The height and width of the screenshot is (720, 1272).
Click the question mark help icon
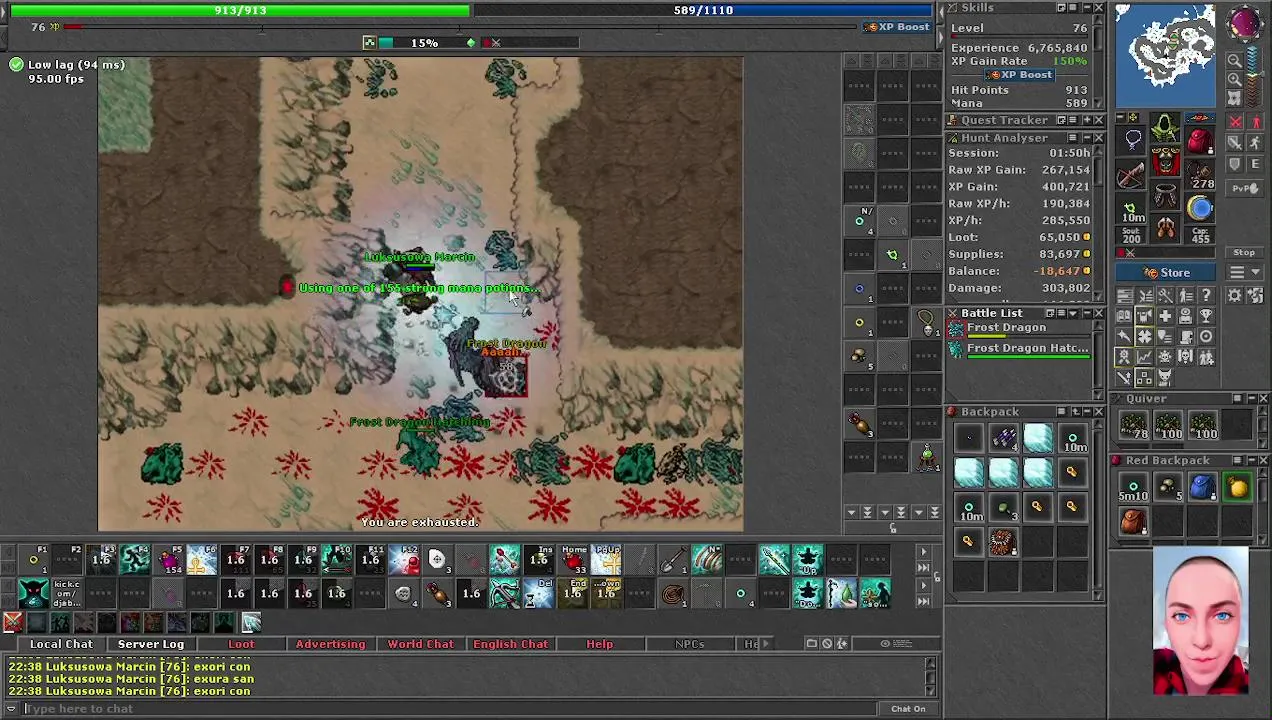pos(1207,294)
